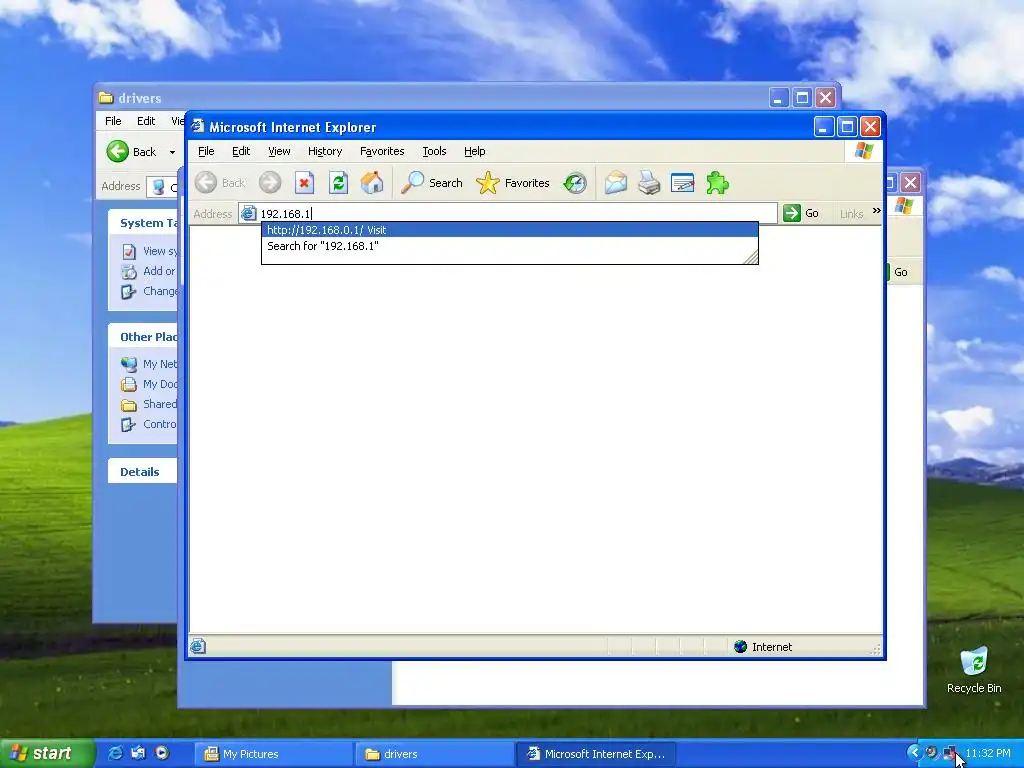Click Show Desktop in Quick Launch
The width and height of the screenshot is (1024, 768).
(x=138, y=753)
